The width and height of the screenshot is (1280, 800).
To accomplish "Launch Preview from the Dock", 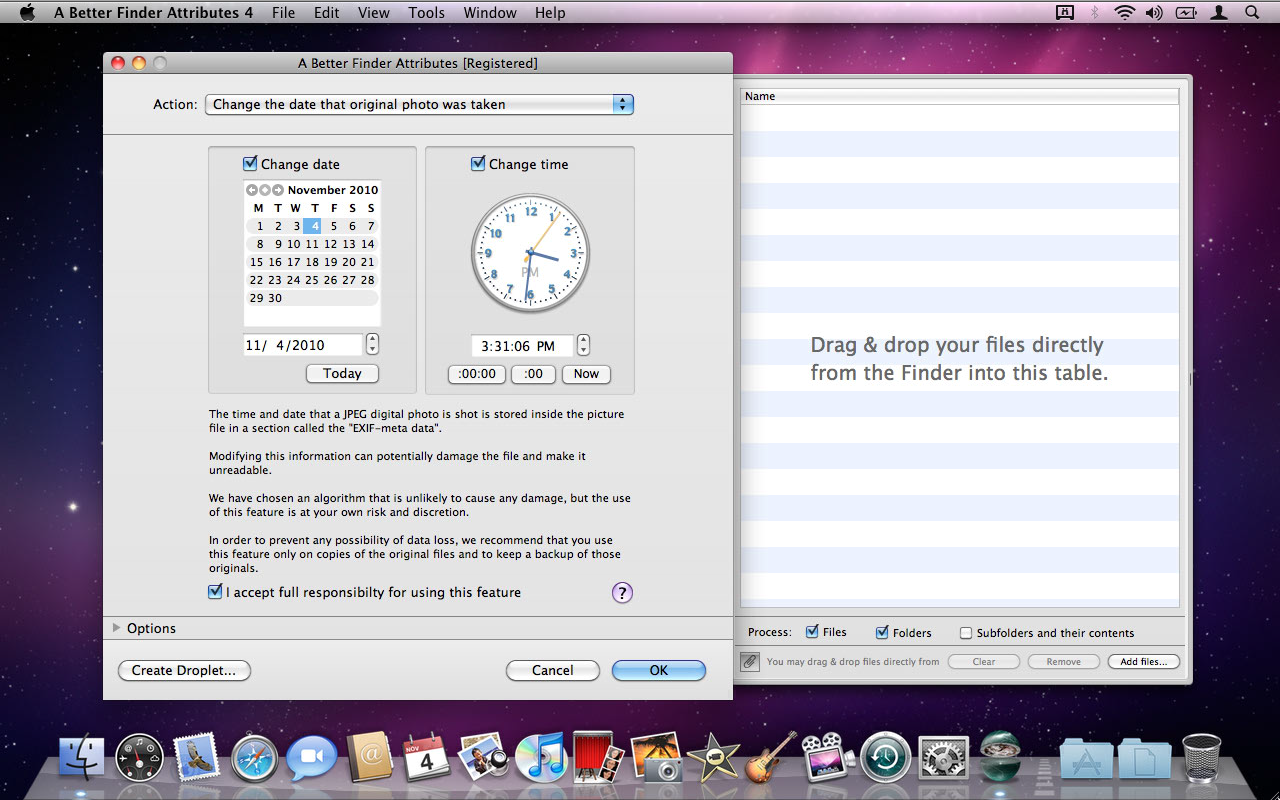I will (x=484, y=758).
